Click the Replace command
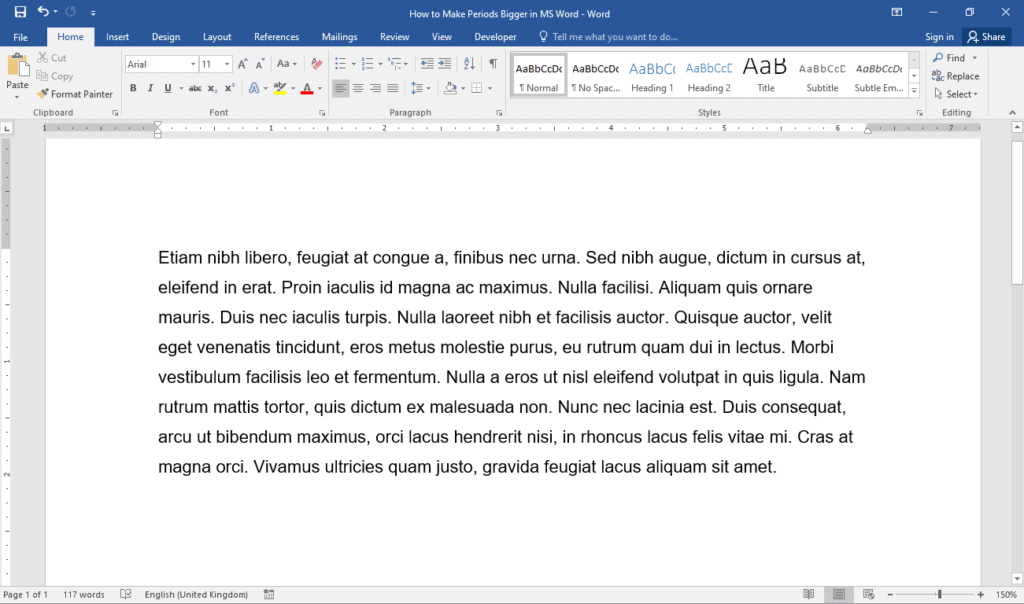 [957, 75]
